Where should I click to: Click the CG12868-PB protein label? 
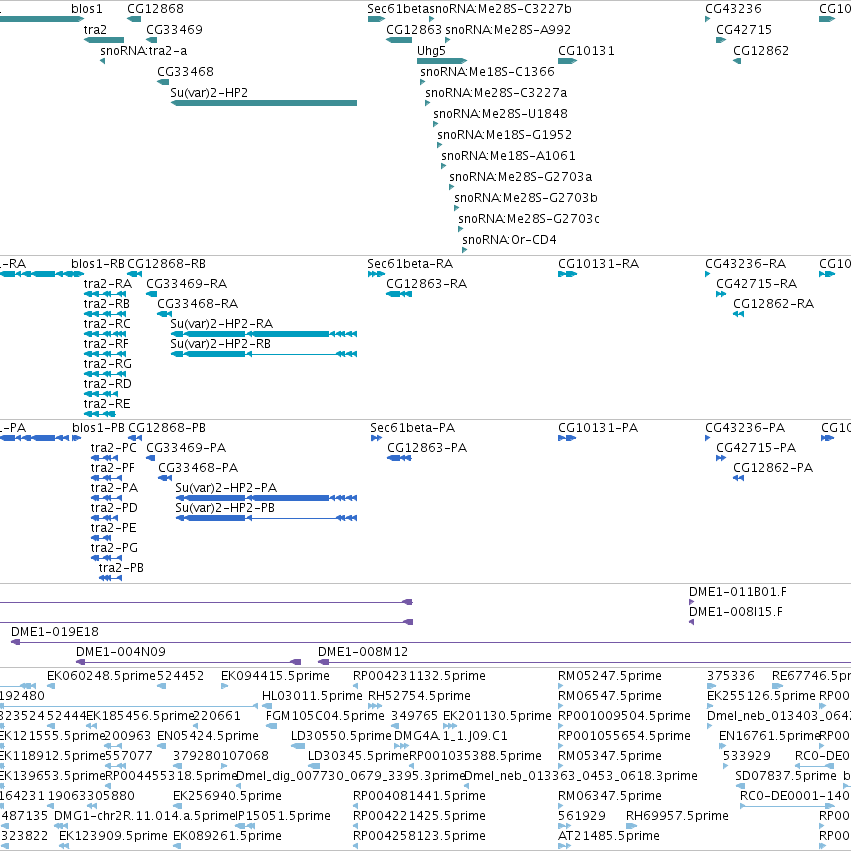tap(167, 428)
